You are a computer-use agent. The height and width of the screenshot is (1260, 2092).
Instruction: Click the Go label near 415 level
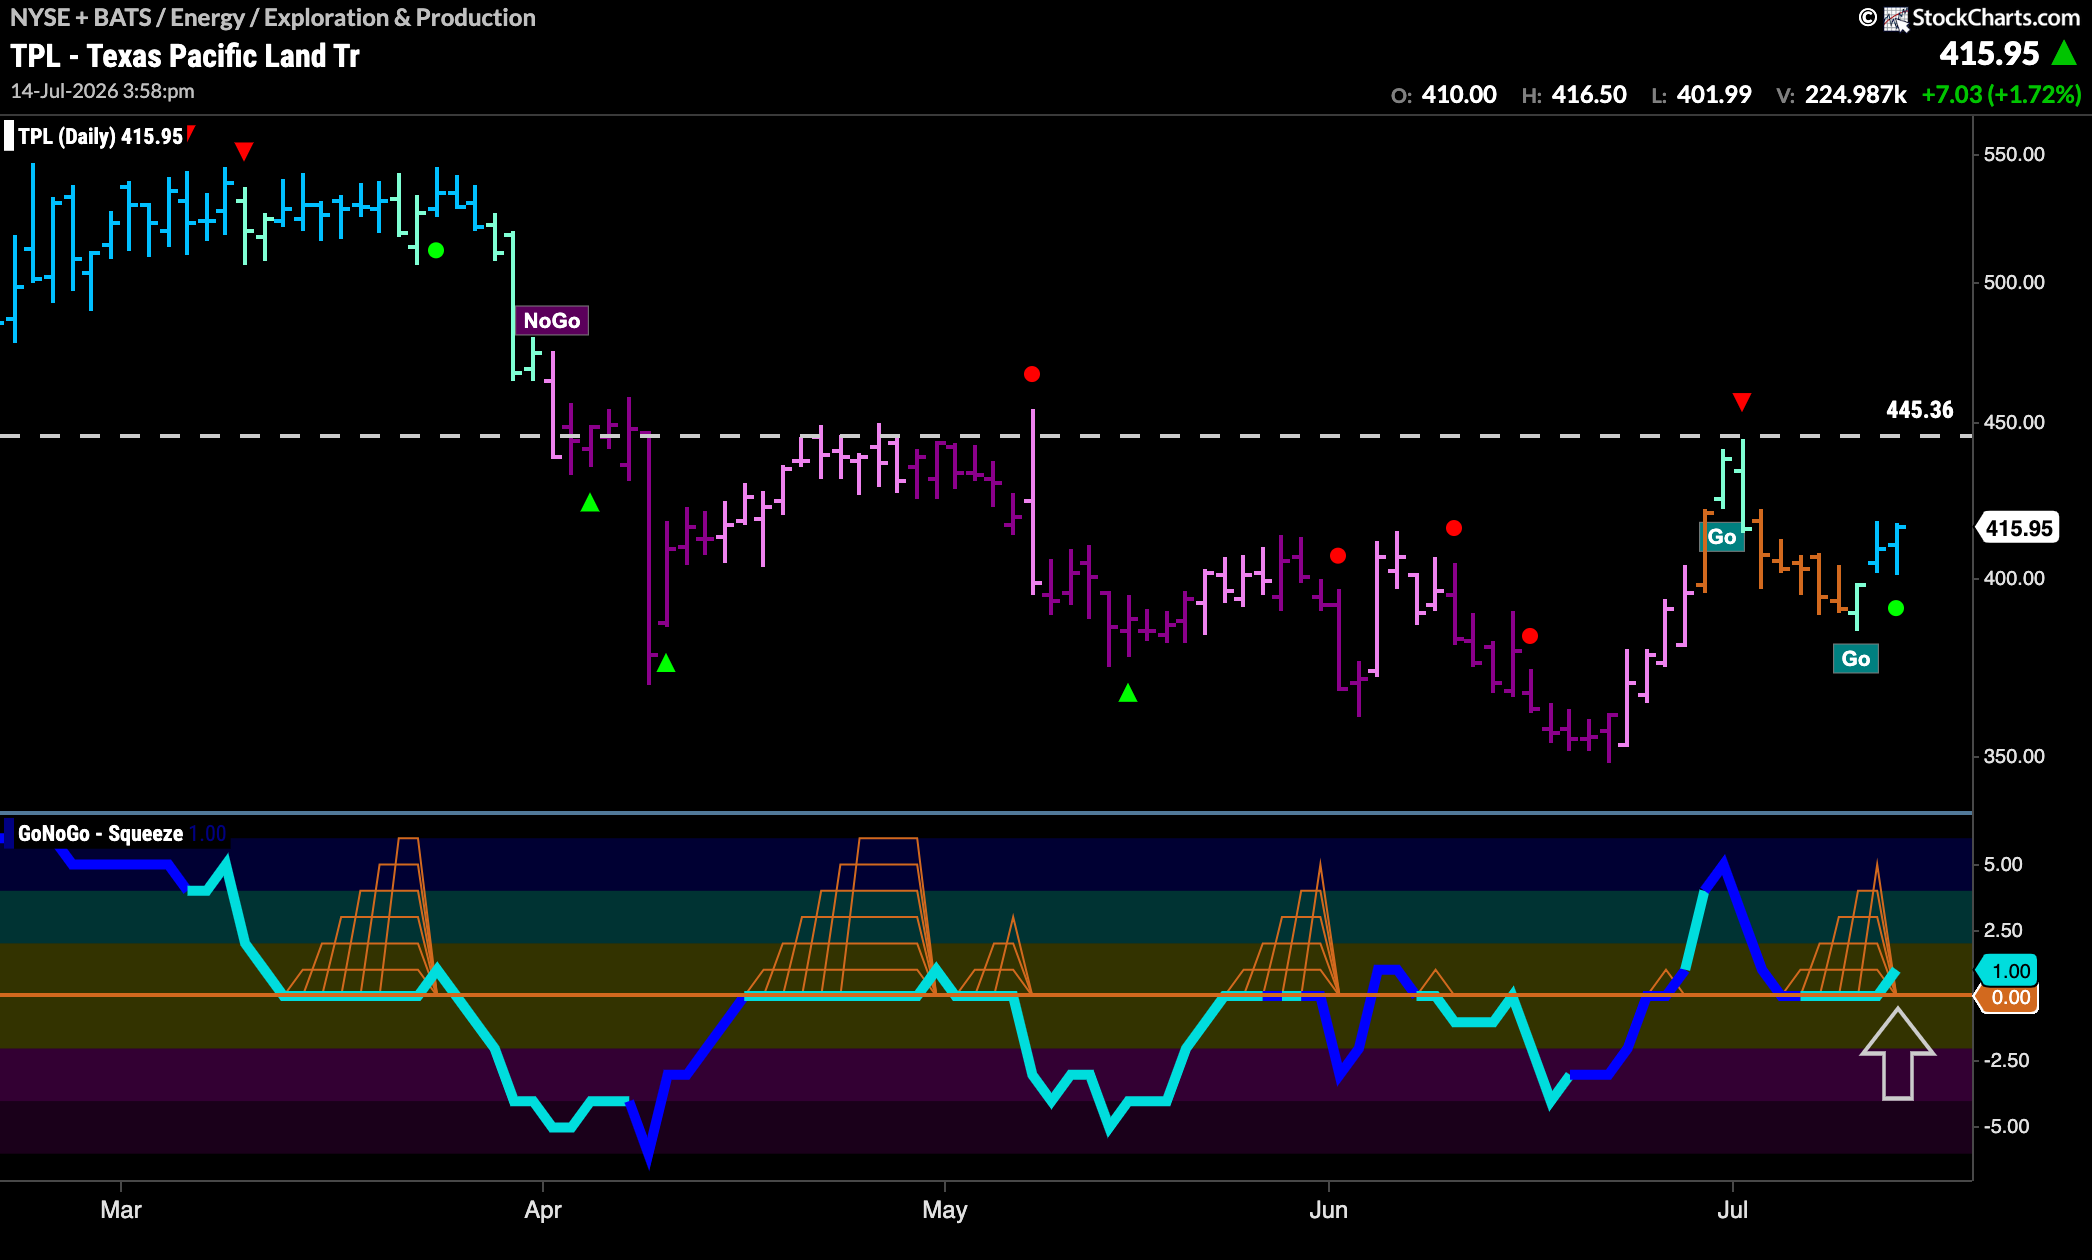tap(1722, 537)
